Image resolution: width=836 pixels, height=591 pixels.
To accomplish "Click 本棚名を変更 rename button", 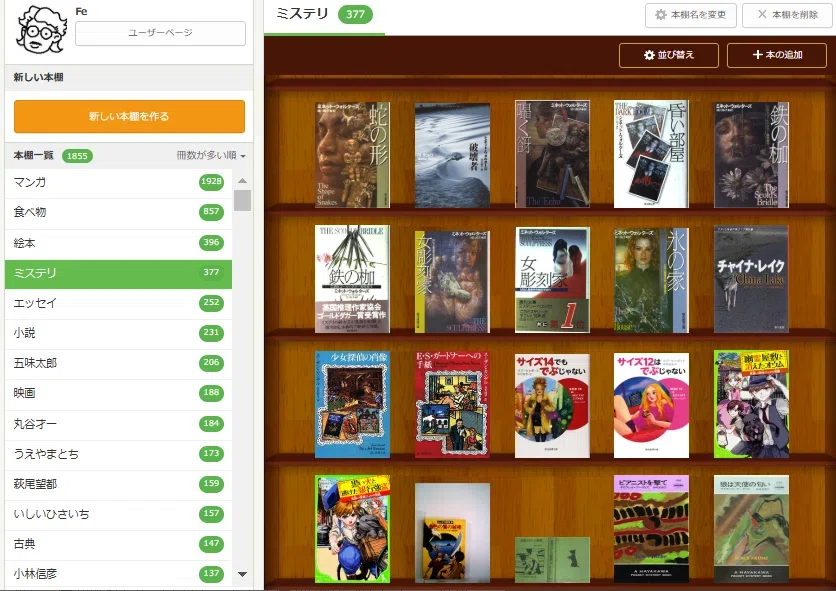I will (x=690, y=15).
